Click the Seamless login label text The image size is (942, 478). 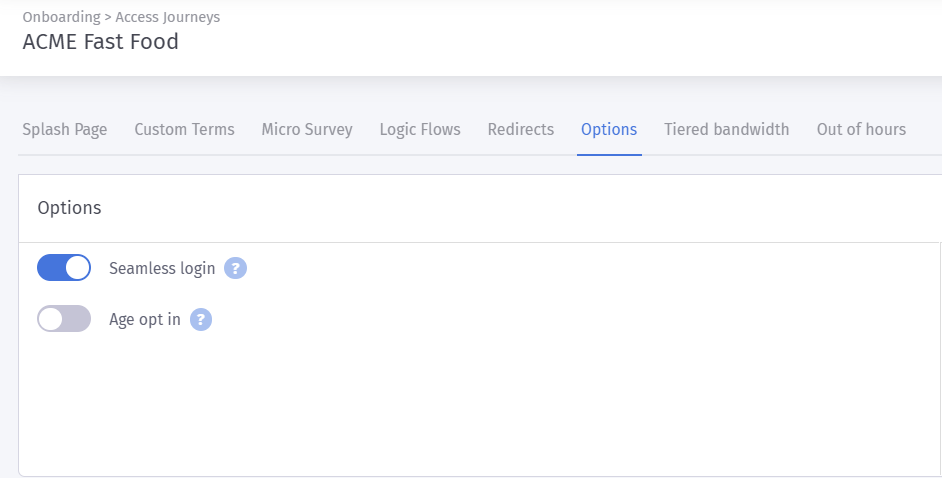click(162, 268)
